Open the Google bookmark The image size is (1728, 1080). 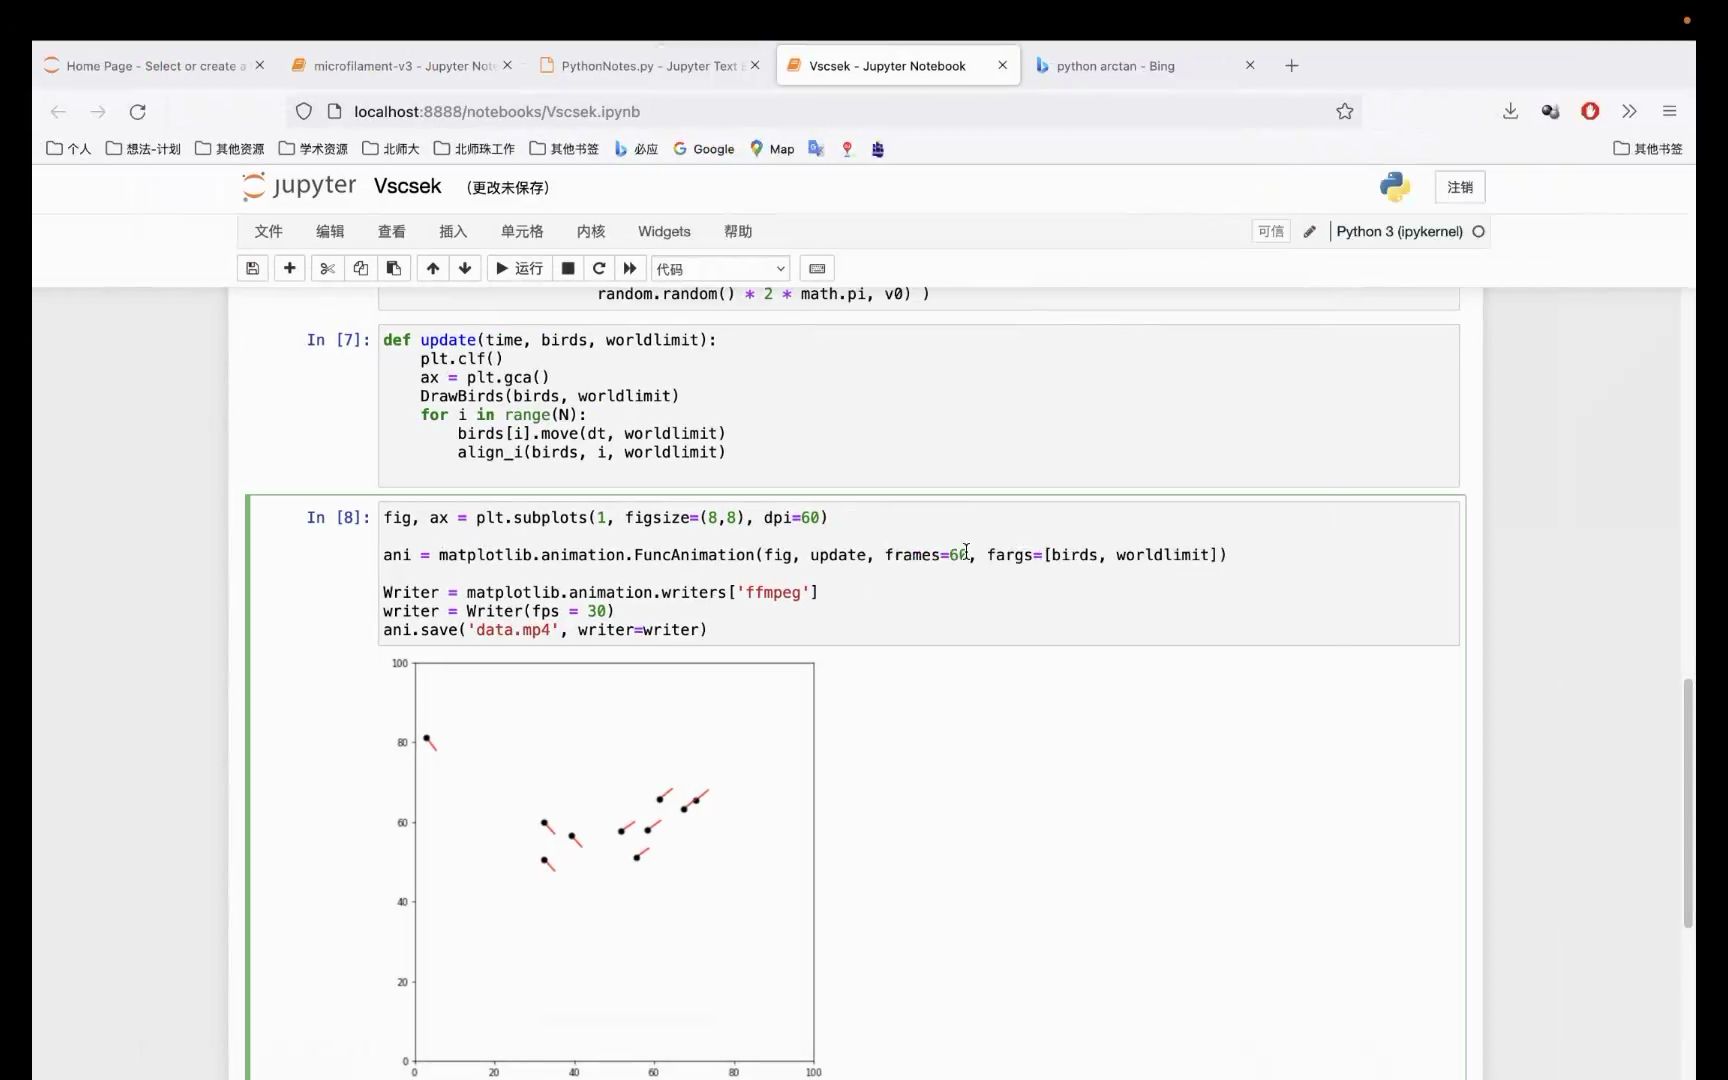coord(704,149)
